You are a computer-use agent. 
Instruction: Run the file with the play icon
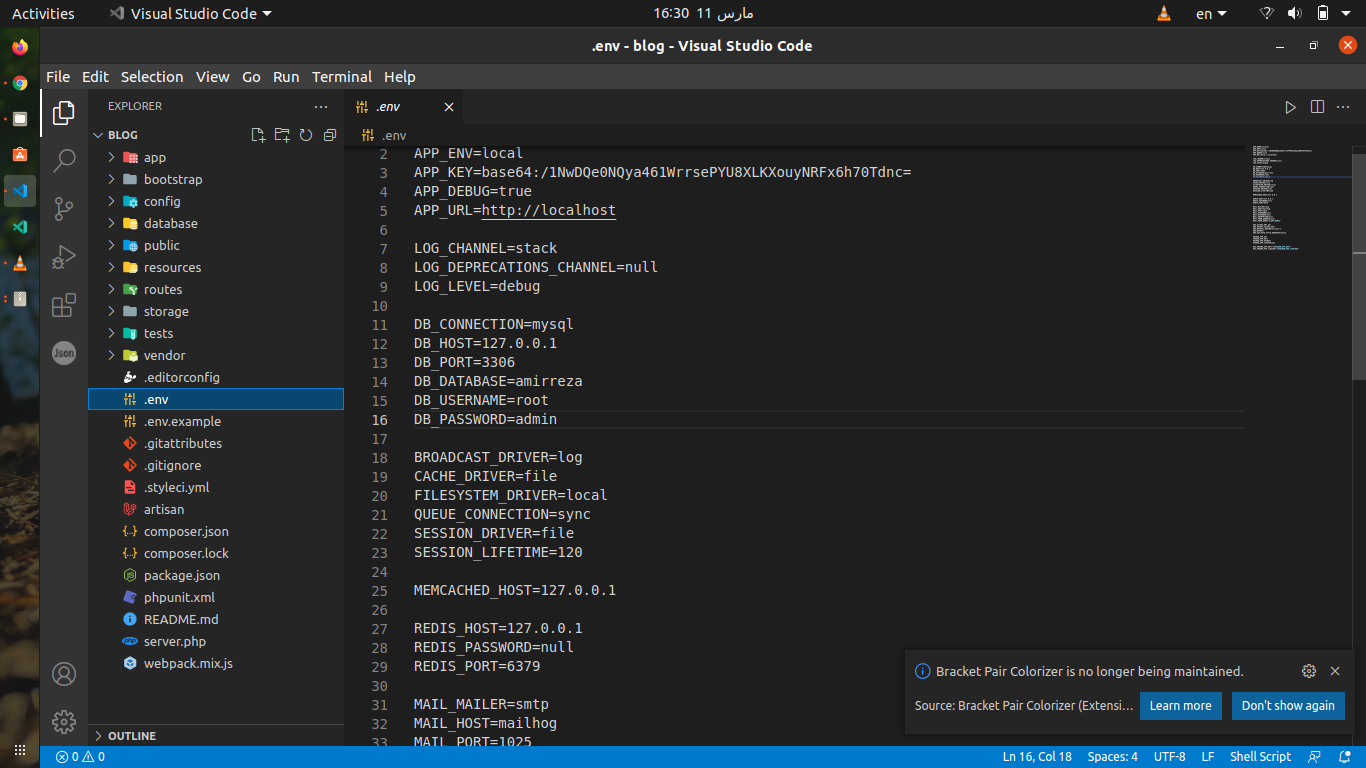point(1290,107)
